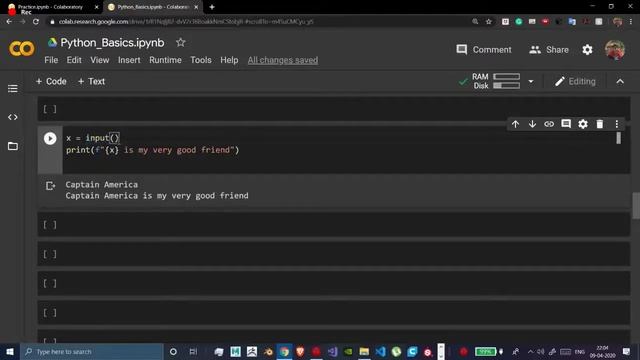Open the Windows Start menu
640x360 pixels.
pos(10,351)
